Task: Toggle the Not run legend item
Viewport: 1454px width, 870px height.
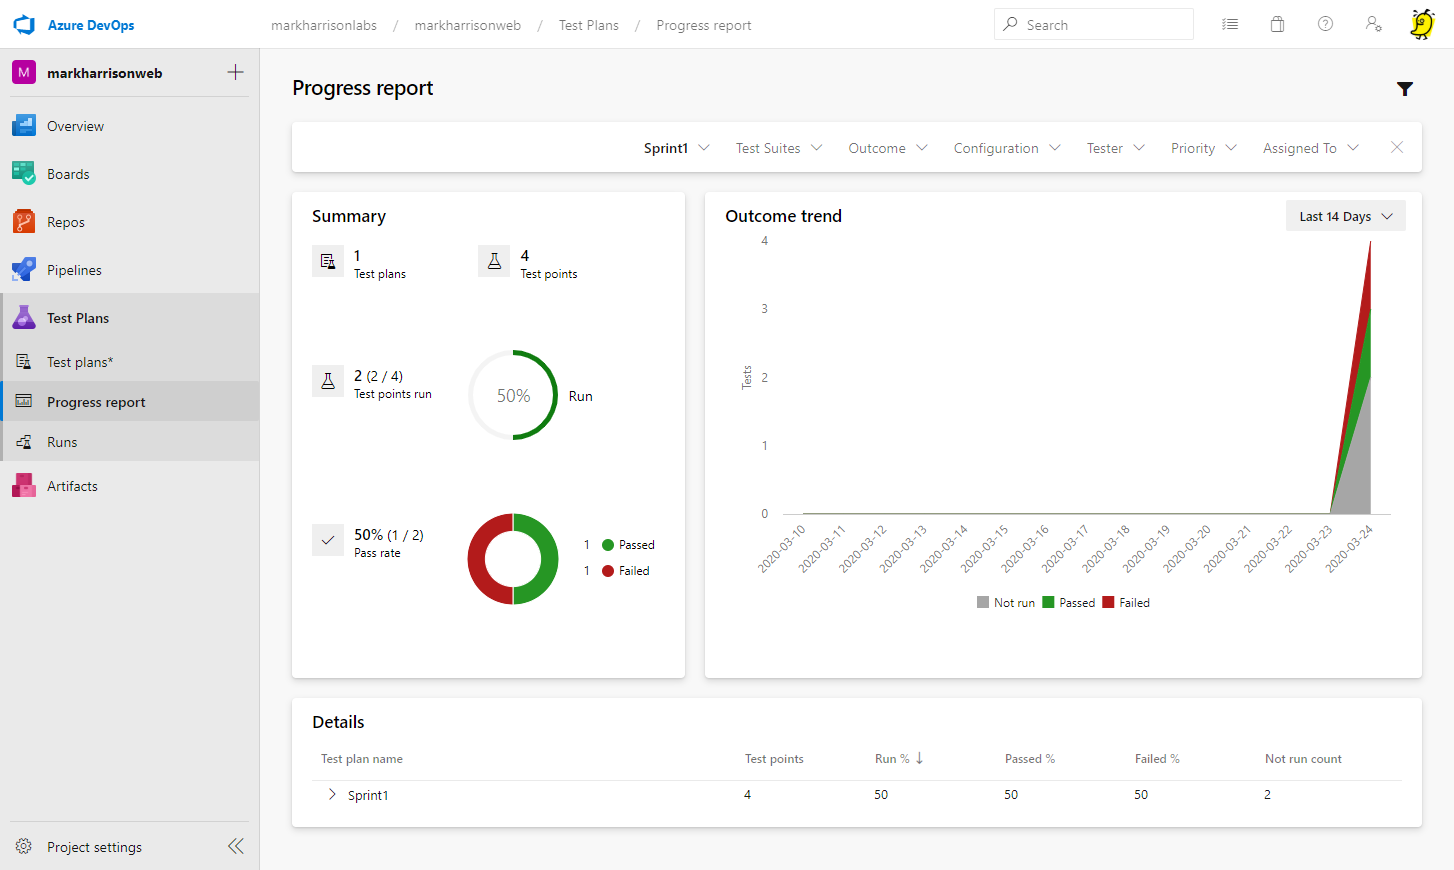Action: click(1005, 603)
